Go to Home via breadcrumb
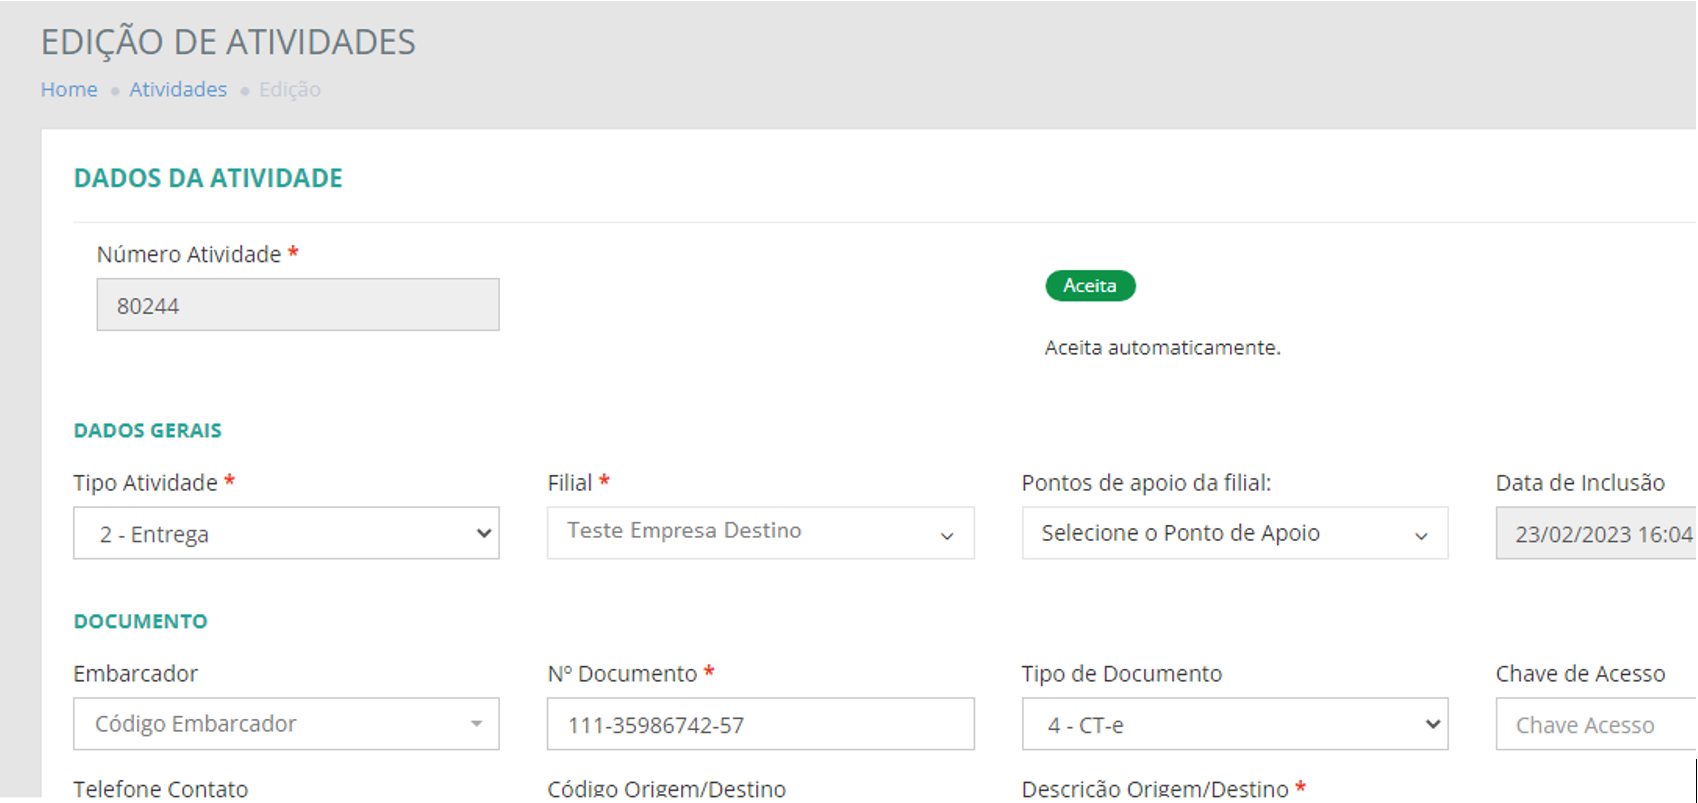Viewport: 1698px width, 803px height. [69, 90]
